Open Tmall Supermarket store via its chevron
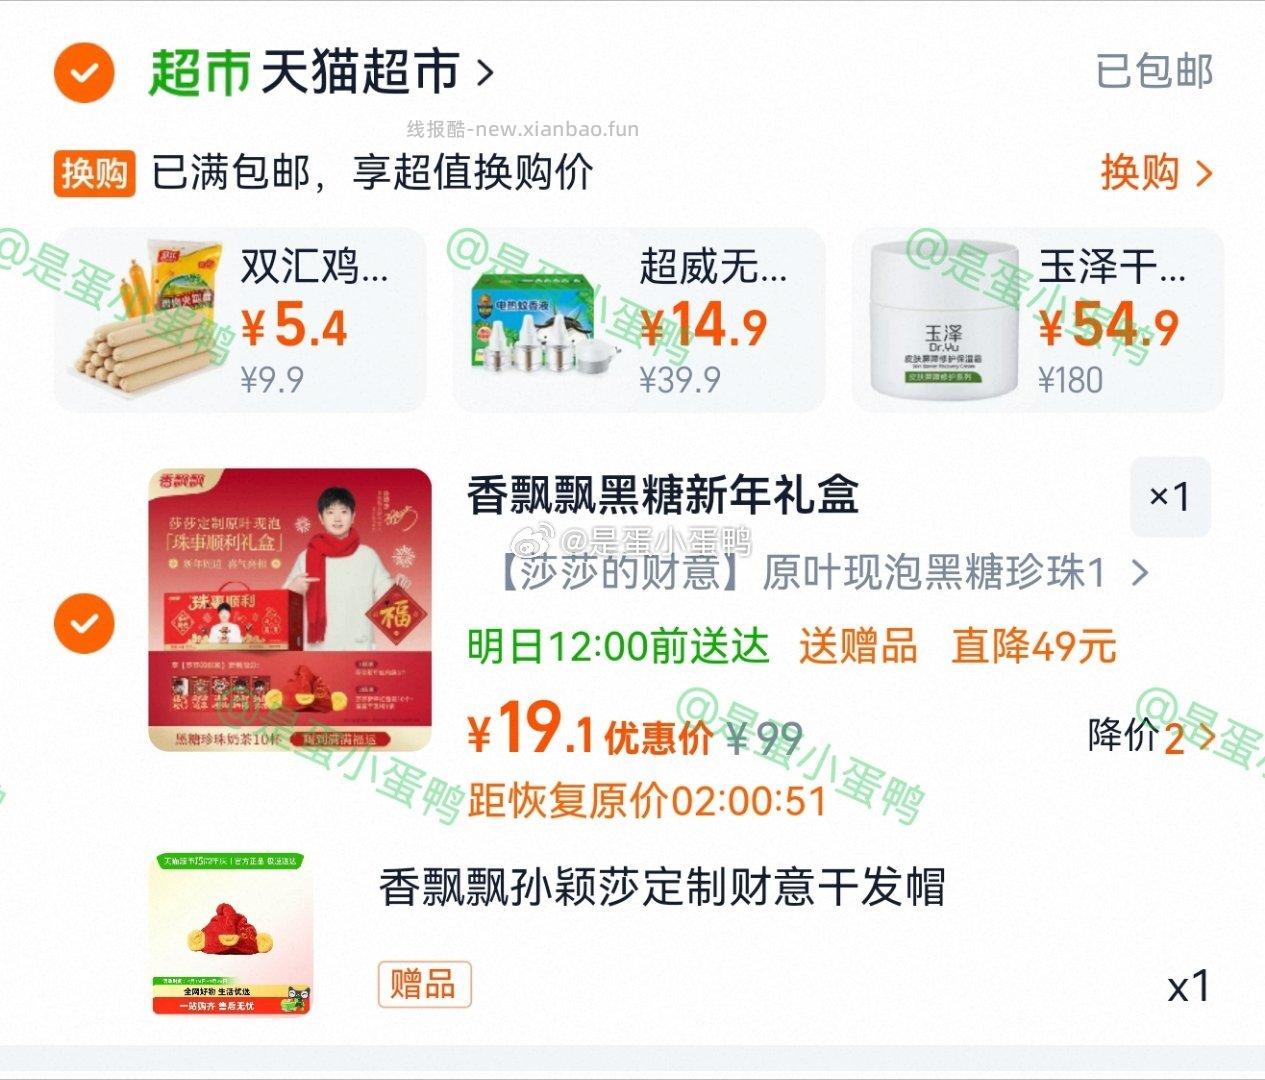 pyautogui.click(x=485, y=73)
